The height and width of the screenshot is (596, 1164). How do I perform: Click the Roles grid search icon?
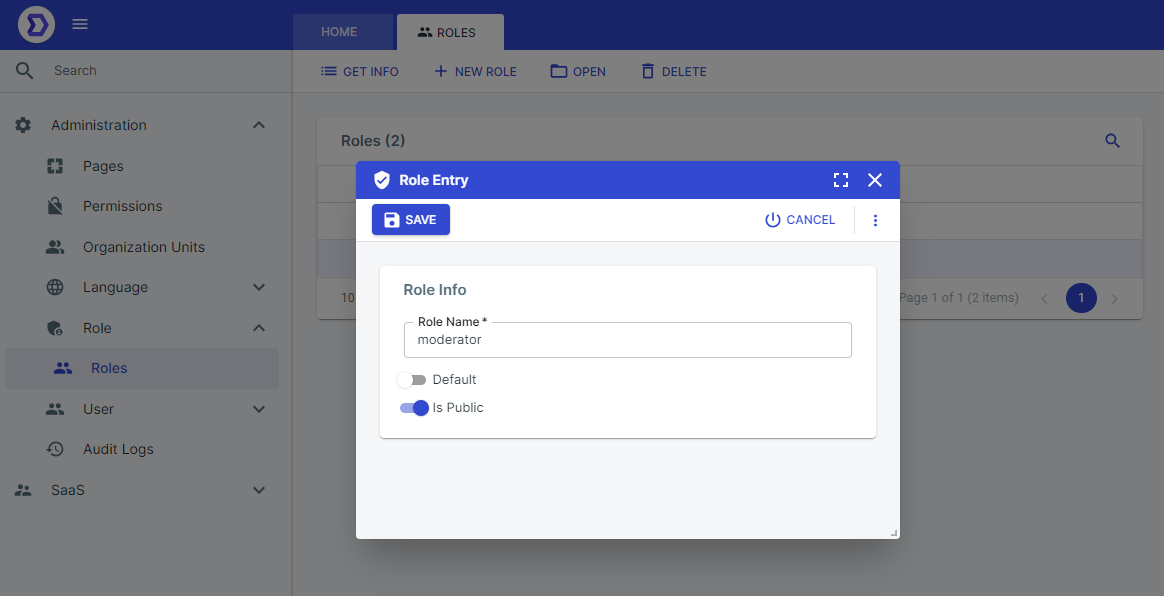1112,141
